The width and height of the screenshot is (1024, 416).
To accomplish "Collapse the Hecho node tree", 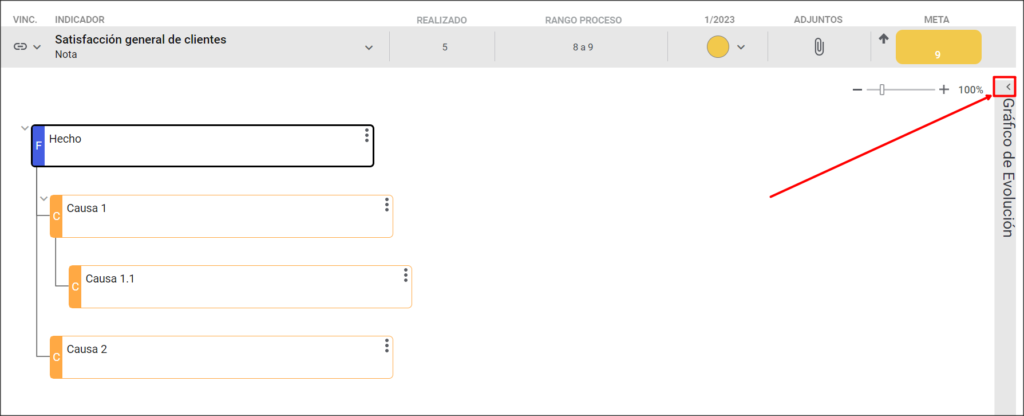I will [25, 128].
